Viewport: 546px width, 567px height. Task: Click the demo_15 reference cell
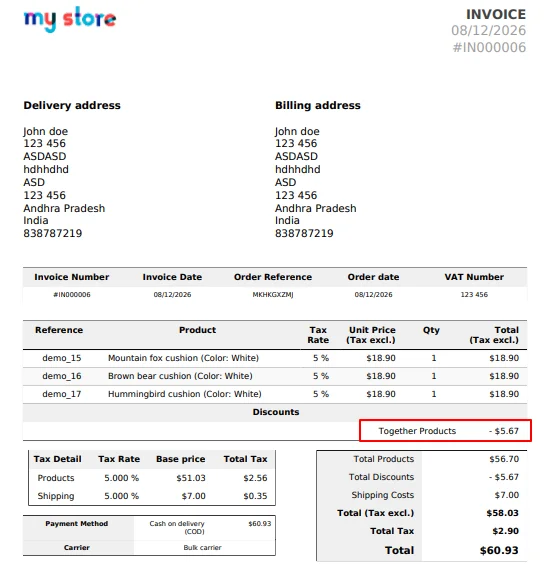tap(62, 358)
